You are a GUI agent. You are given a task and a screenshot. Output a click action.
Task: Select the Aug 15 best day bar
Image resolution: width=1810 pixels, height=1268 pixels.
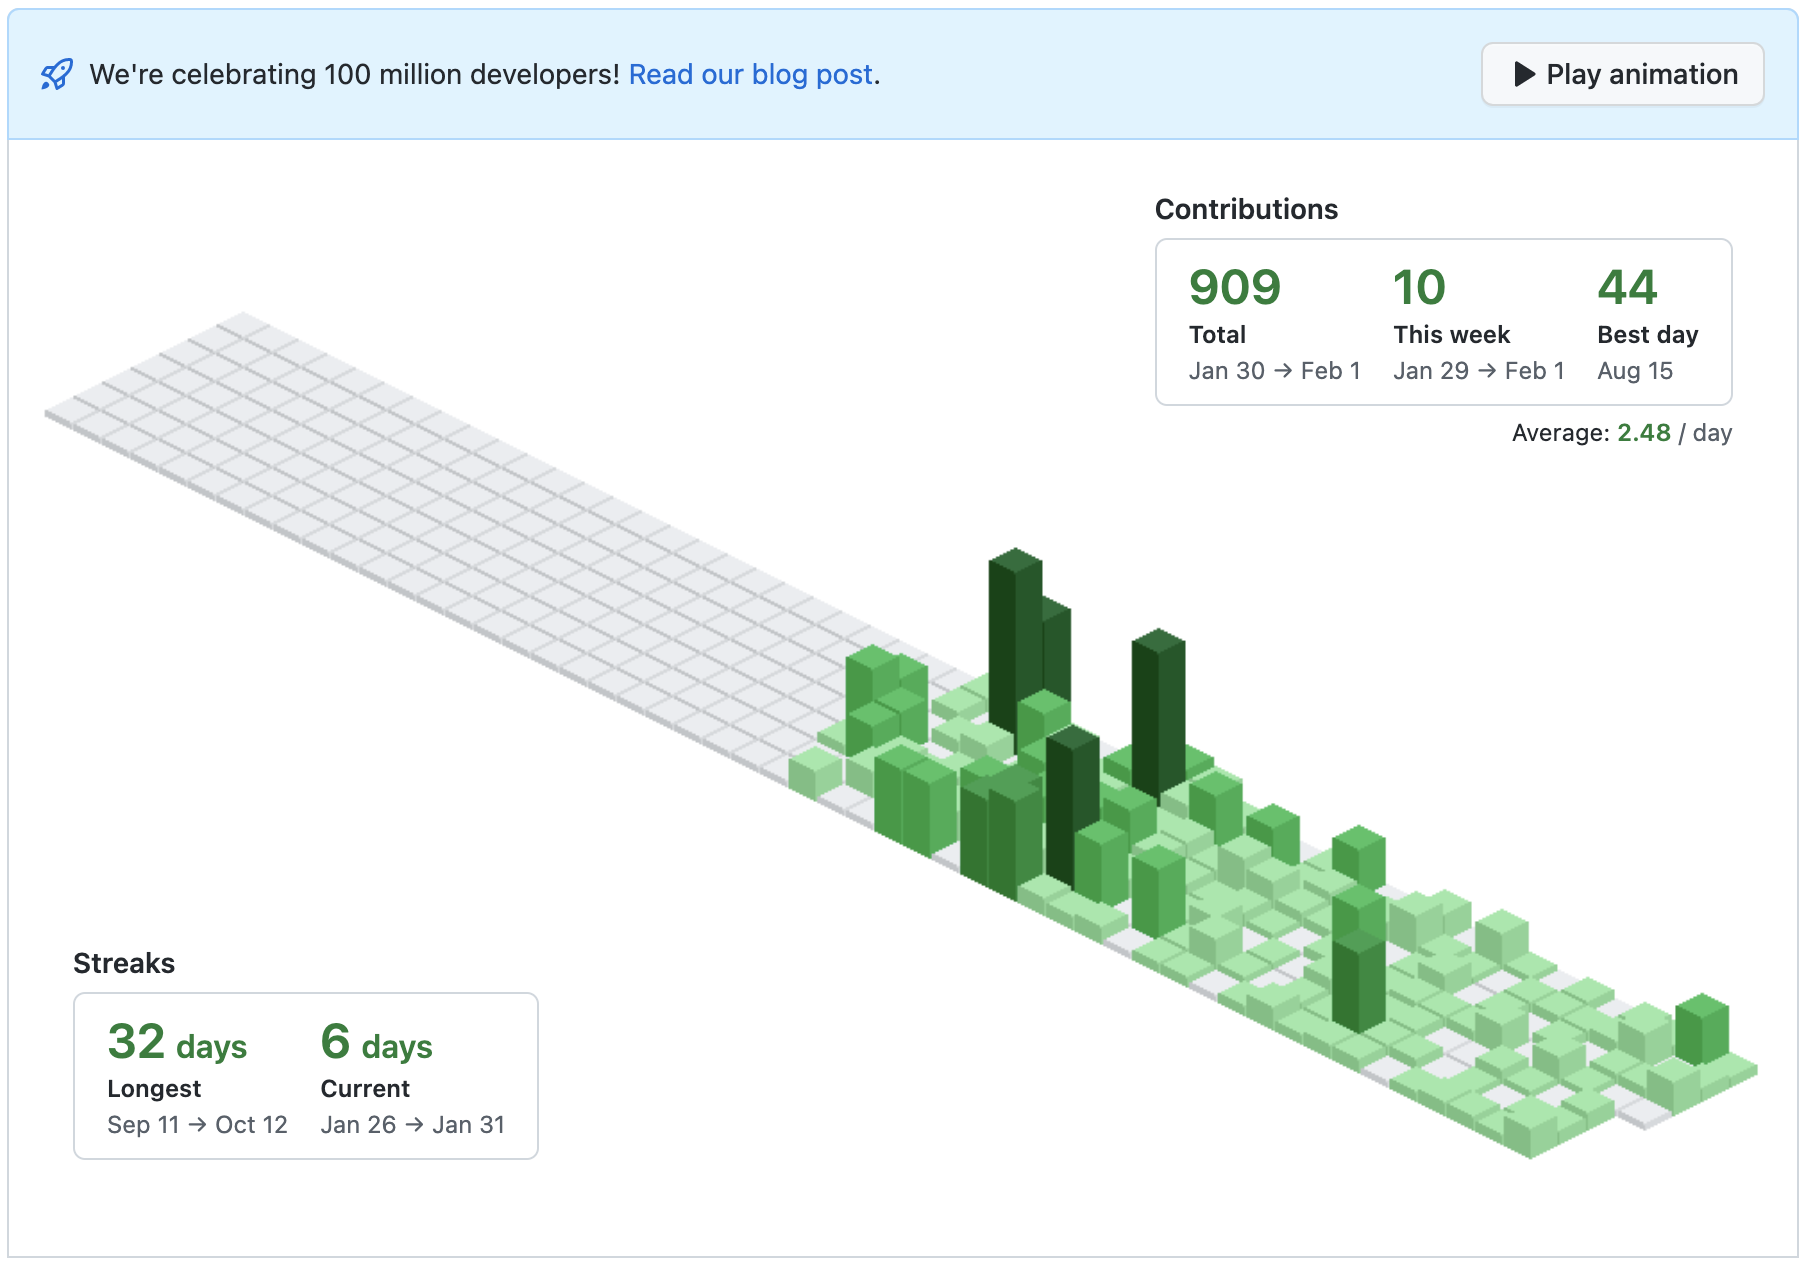(x=1013, y=600)
